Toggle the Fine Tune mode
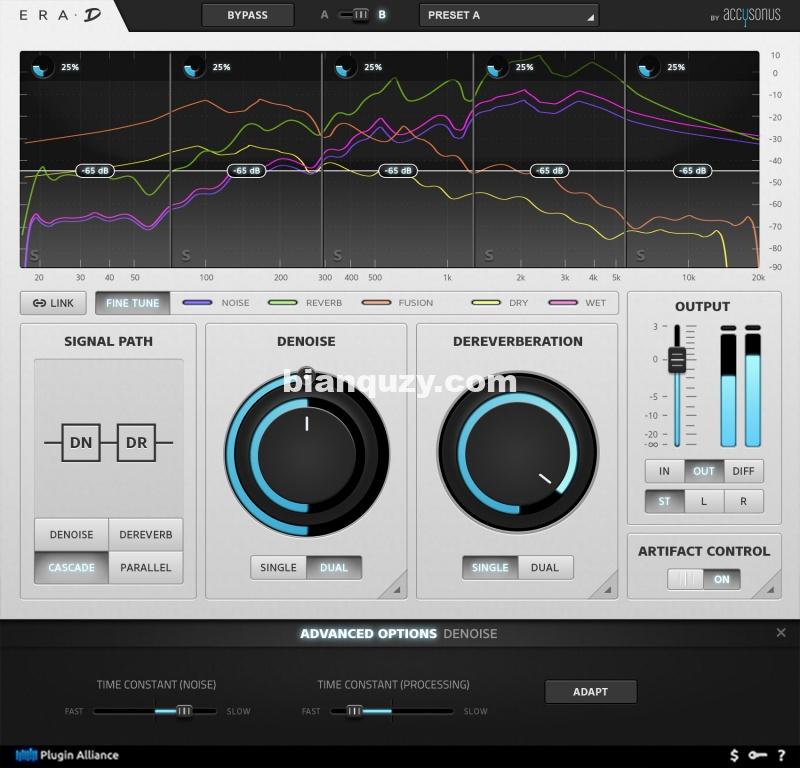 click(132, 303)
